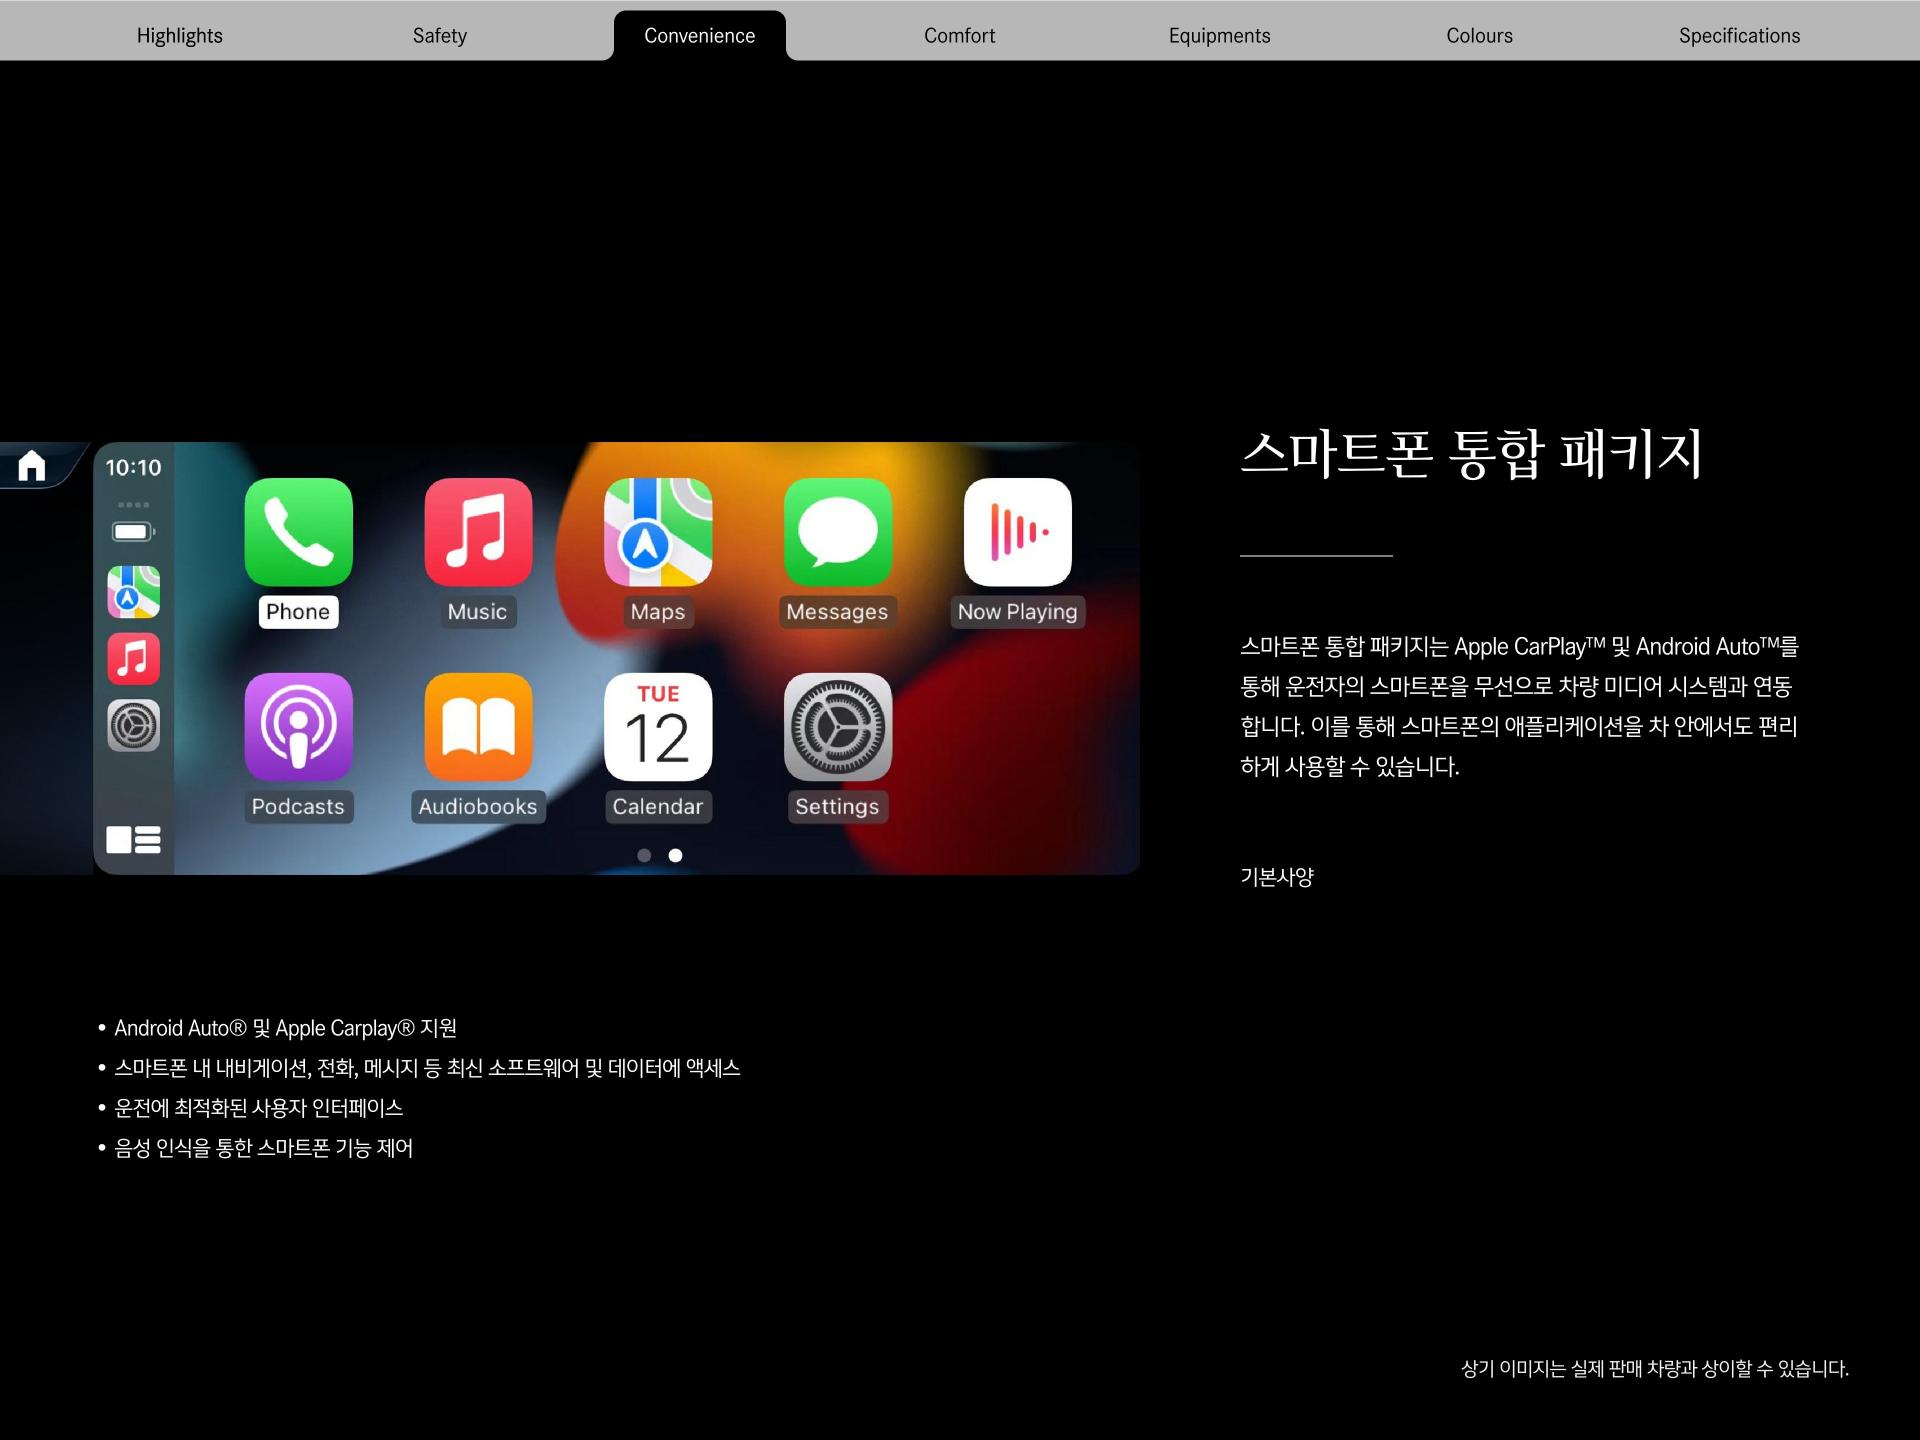The width and height of the screenshot is (1920, 1440).
Task: Click the heading 스마트폰 통합 패키지
Action: click(x=1471, y=454)
